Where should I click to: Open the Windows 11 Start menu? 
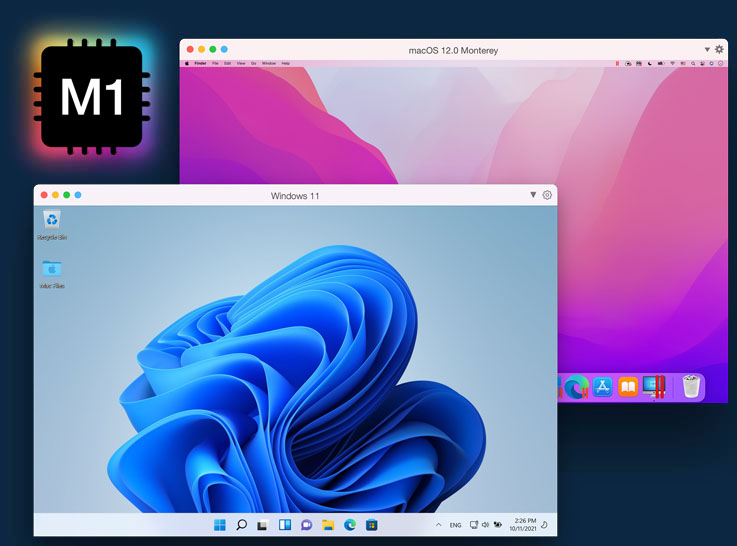(x=220, y=525)
